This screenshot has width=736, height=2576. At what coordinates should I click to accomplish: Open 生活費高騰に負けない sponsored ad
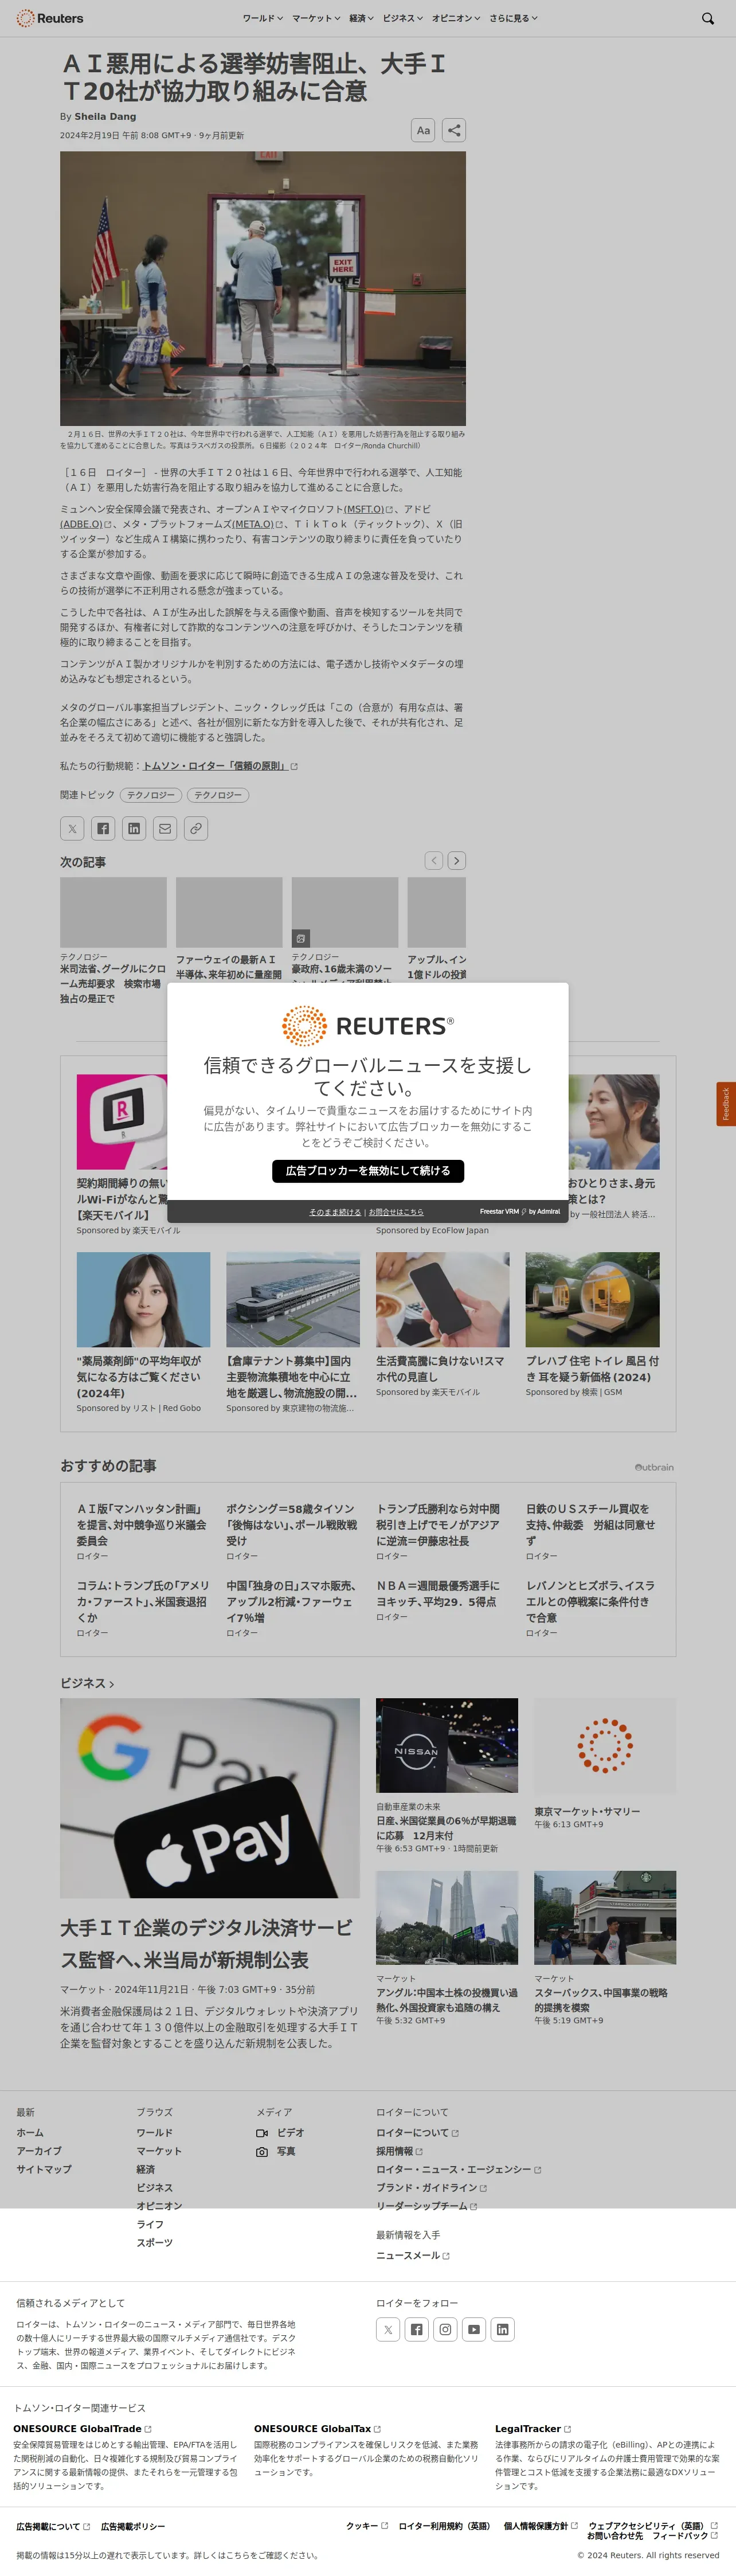pyautogui.click(x=442, y=1369)
